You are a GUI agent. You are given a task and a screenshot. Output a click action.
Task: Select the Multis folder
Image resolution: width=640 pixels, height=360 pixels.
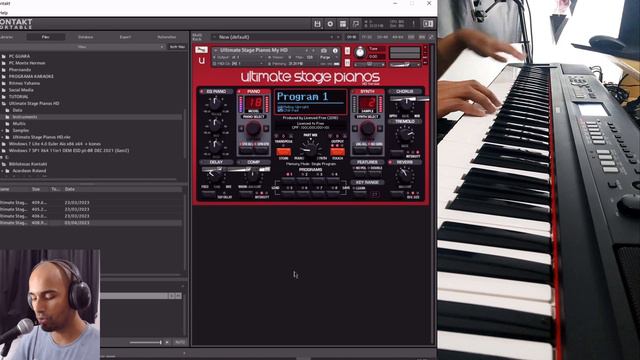tap(19, 124)
